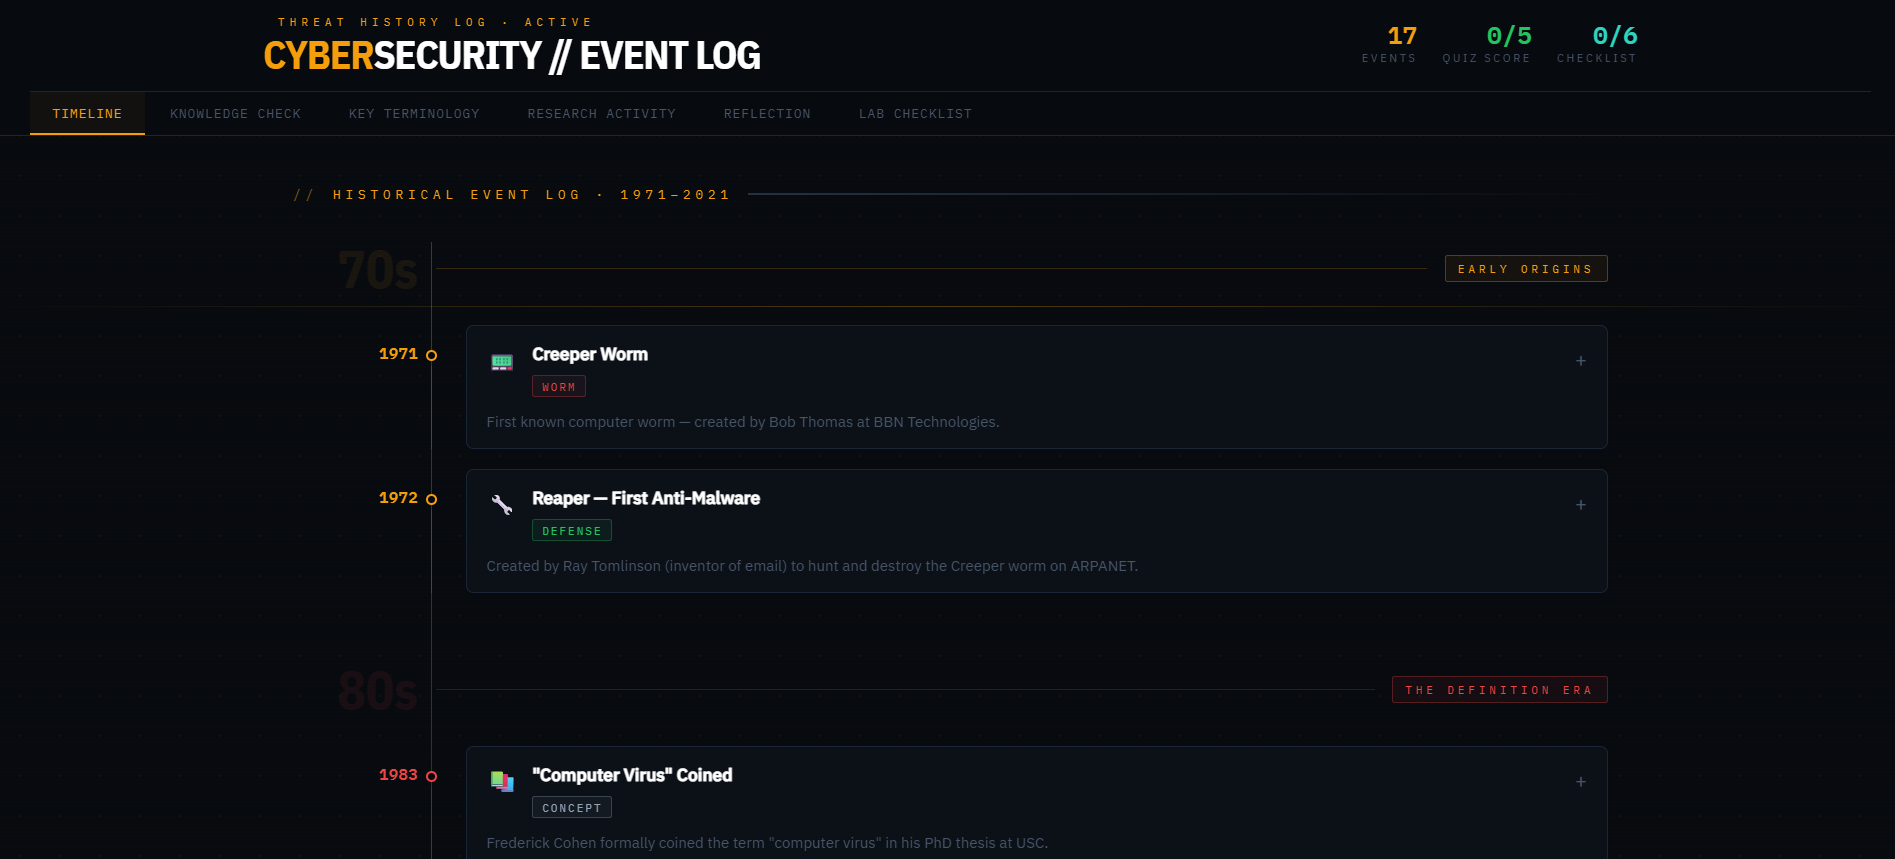Viewport: 1895px width, 859px height.
Task: Expand the Creeper Worm event details
Action: (x=1581, y=361)
